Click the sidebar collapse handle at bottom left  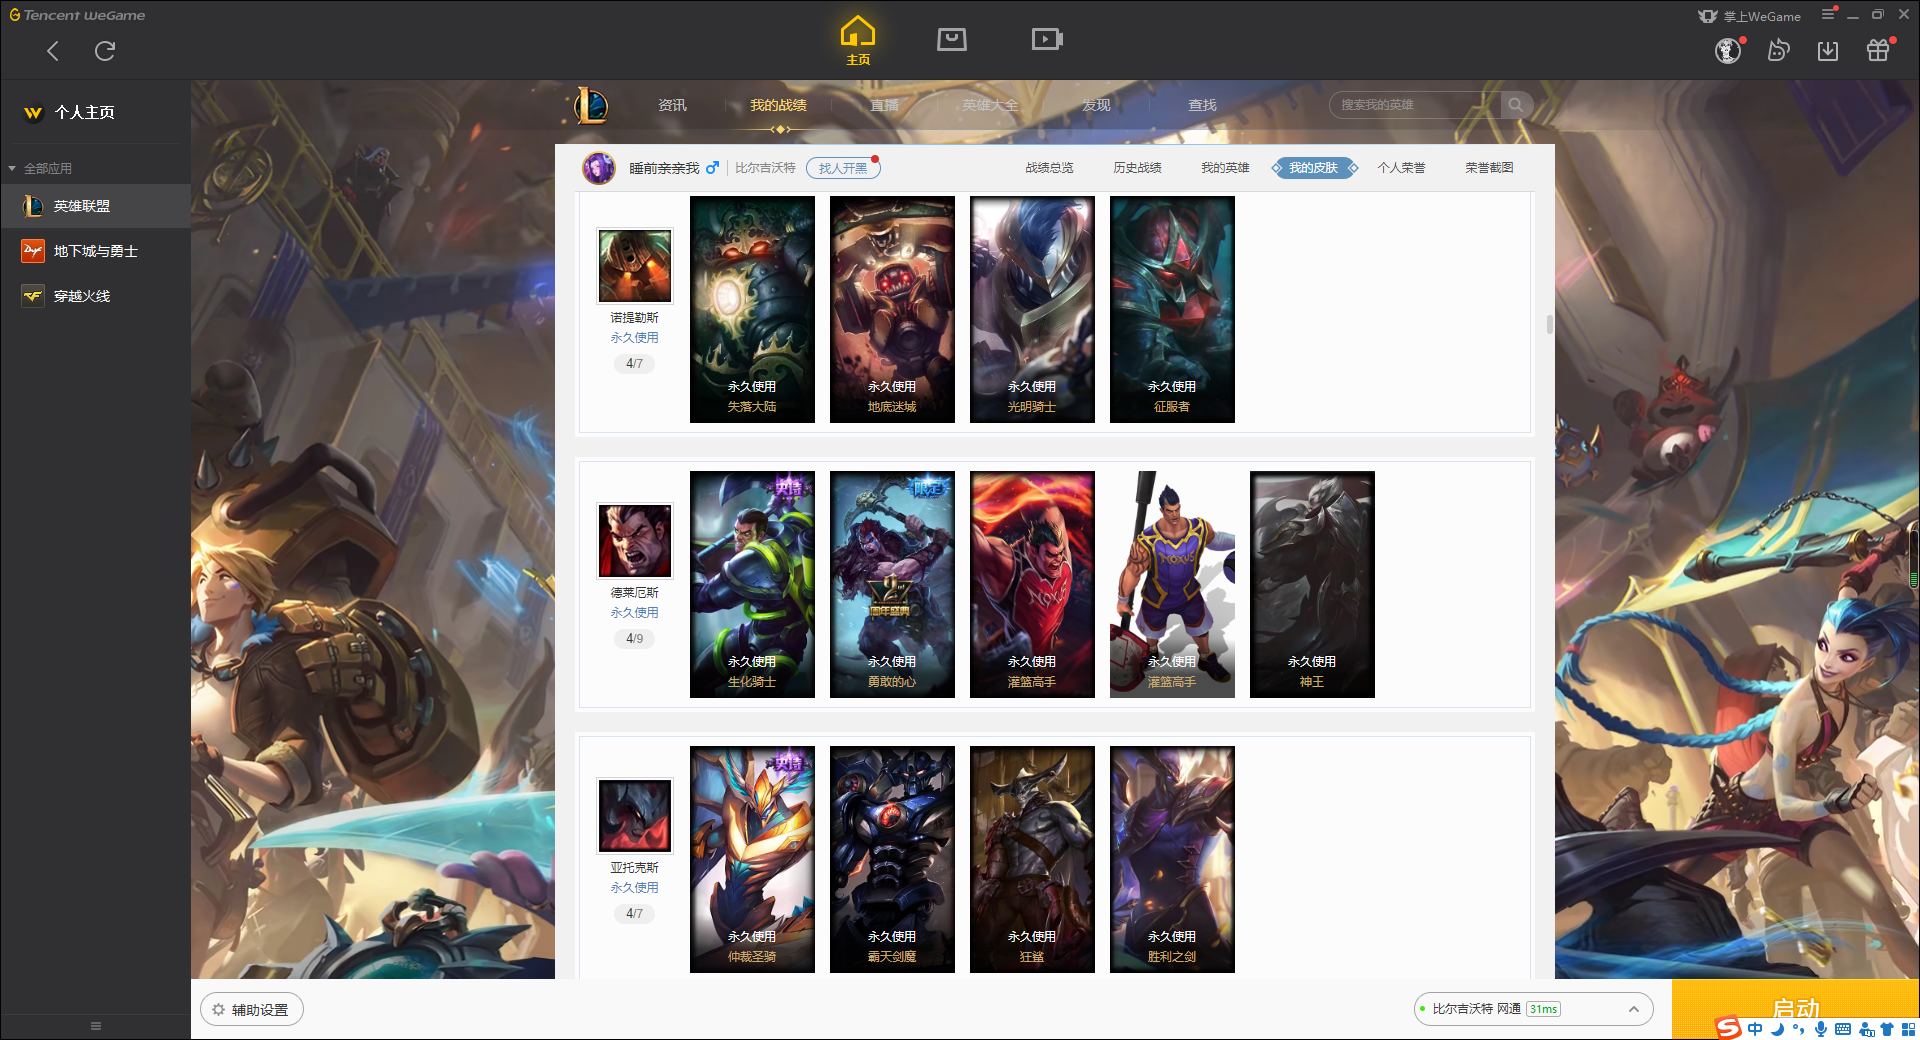point(96,1026)
